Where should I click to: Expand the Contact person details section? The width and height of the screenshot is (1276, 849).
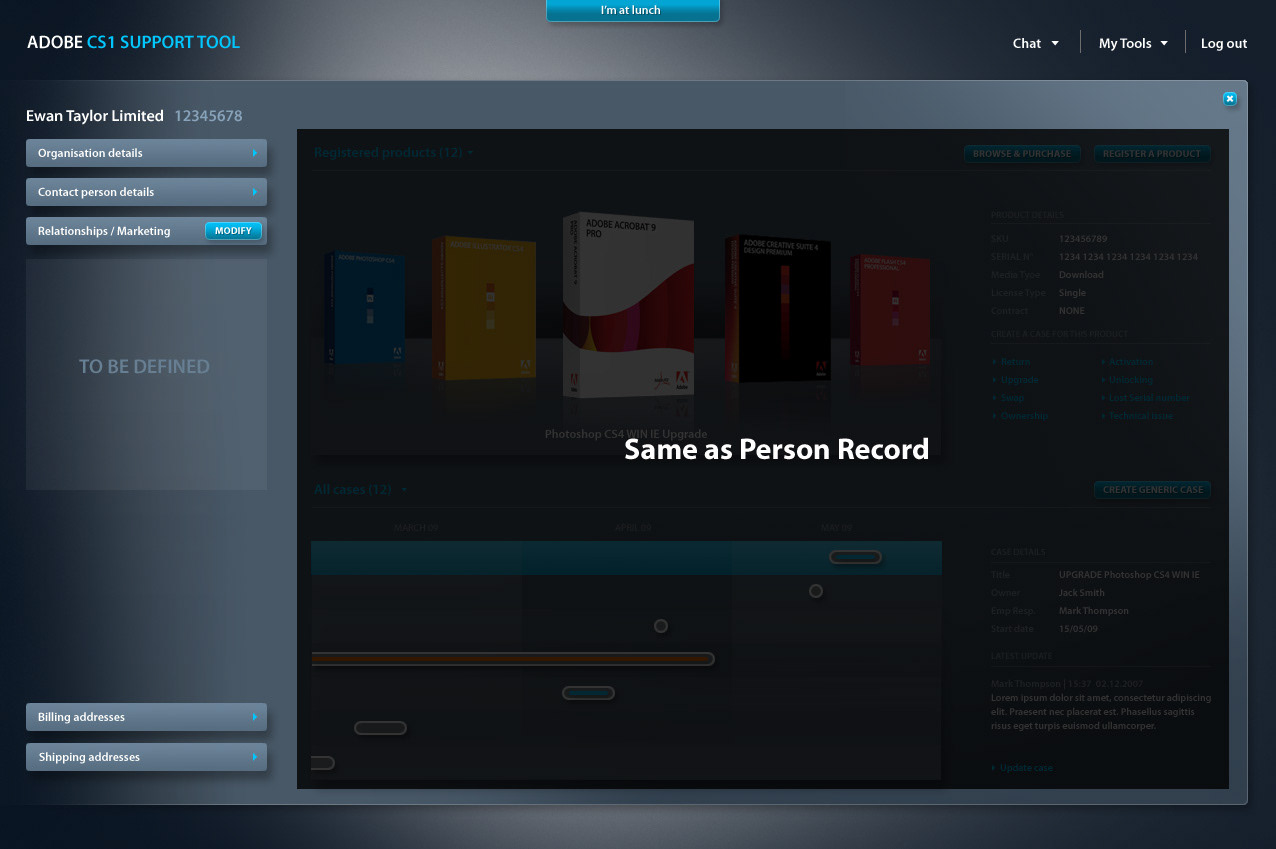[146, 192]
